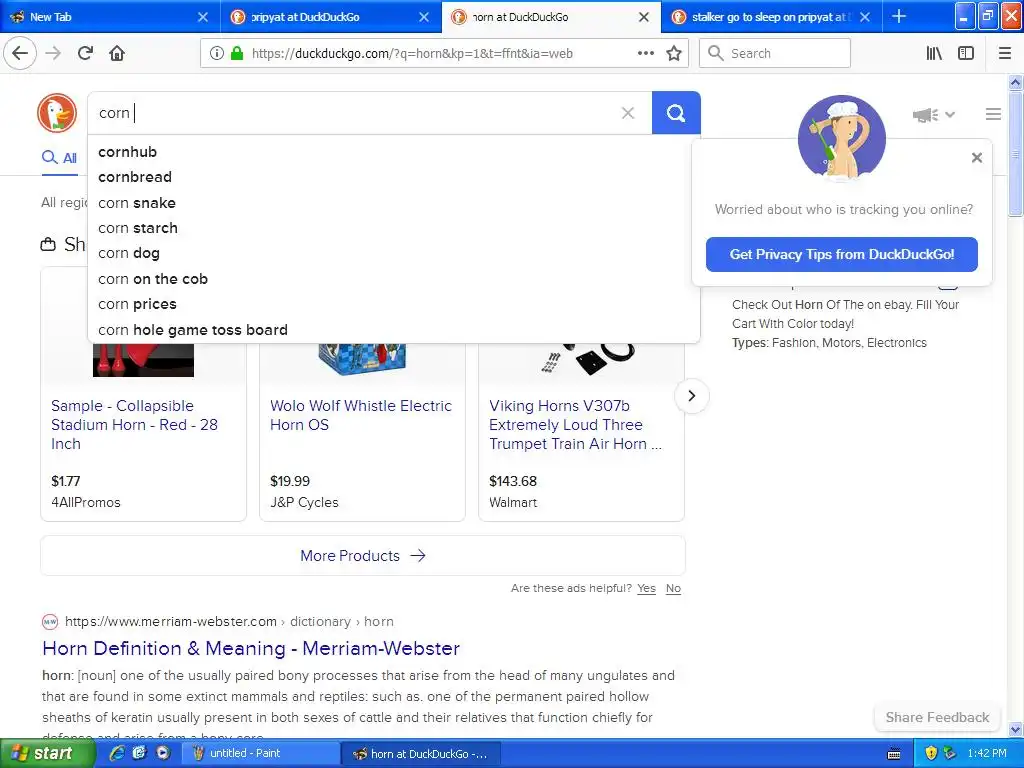Open Internet Explorer quick launch icon
The image size is (1024, 768).
click(118, 753)
